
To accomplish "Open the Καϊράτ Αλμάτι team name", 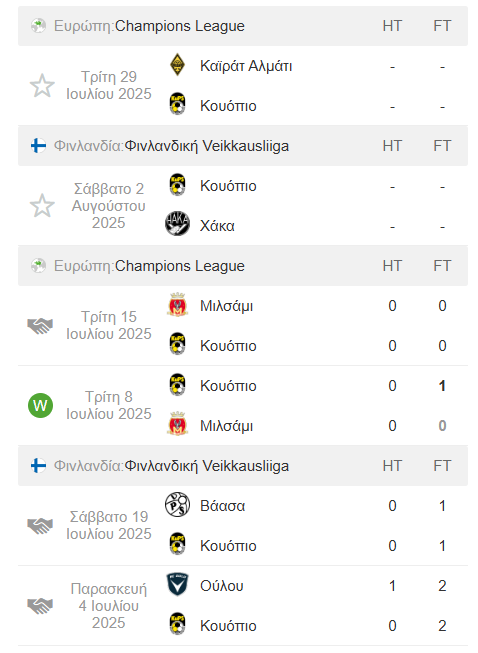I will [x=246, y=66].
